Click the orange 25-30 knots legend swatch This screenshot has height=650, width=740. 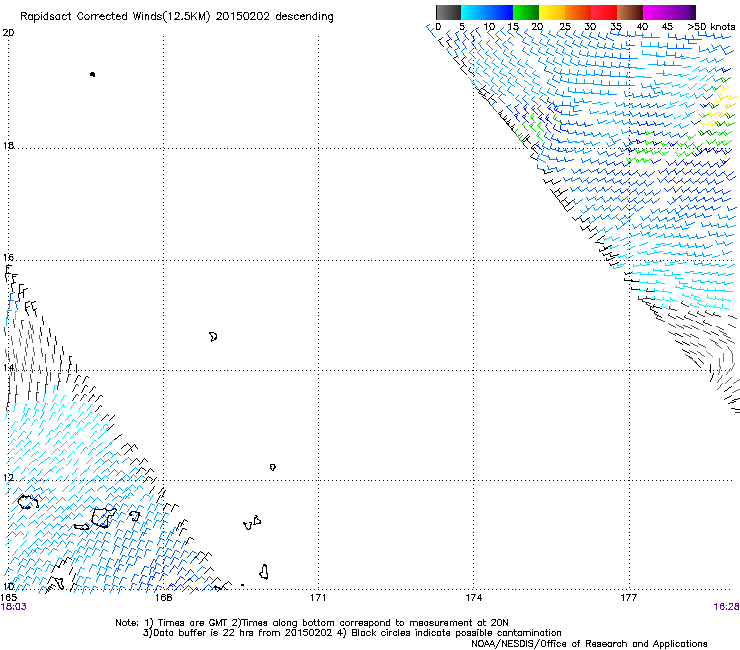coord(578,12)
